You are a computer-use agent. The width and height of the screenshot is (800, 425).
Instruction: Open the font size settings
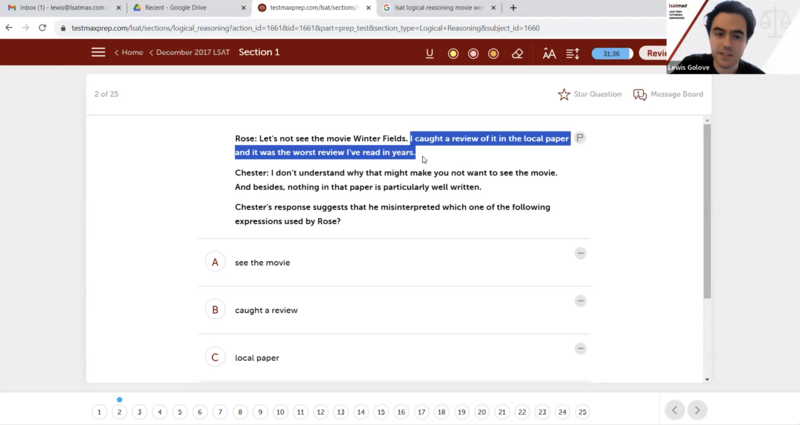[x=549, y=53]
